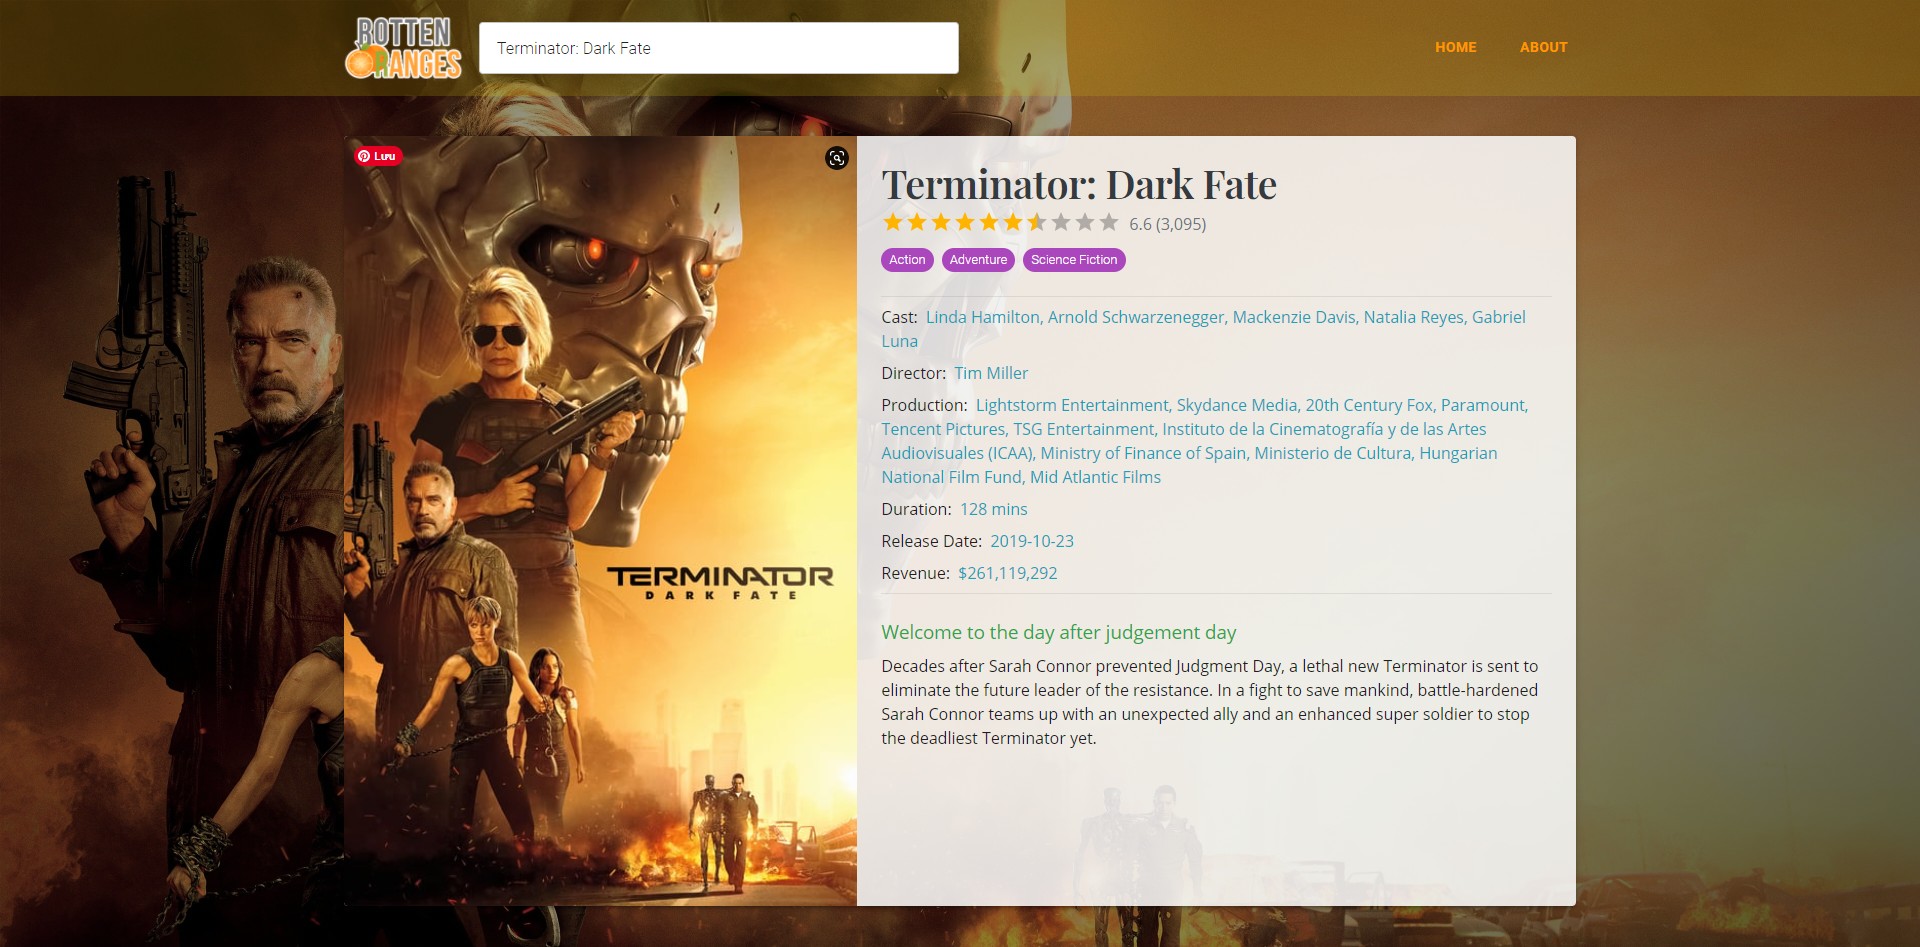Image resolution: width=1920 pixels, height=947 pixels.
Task: Click the plot overview paragraph
Action: pyautogui.click(x=1210, y=702)
